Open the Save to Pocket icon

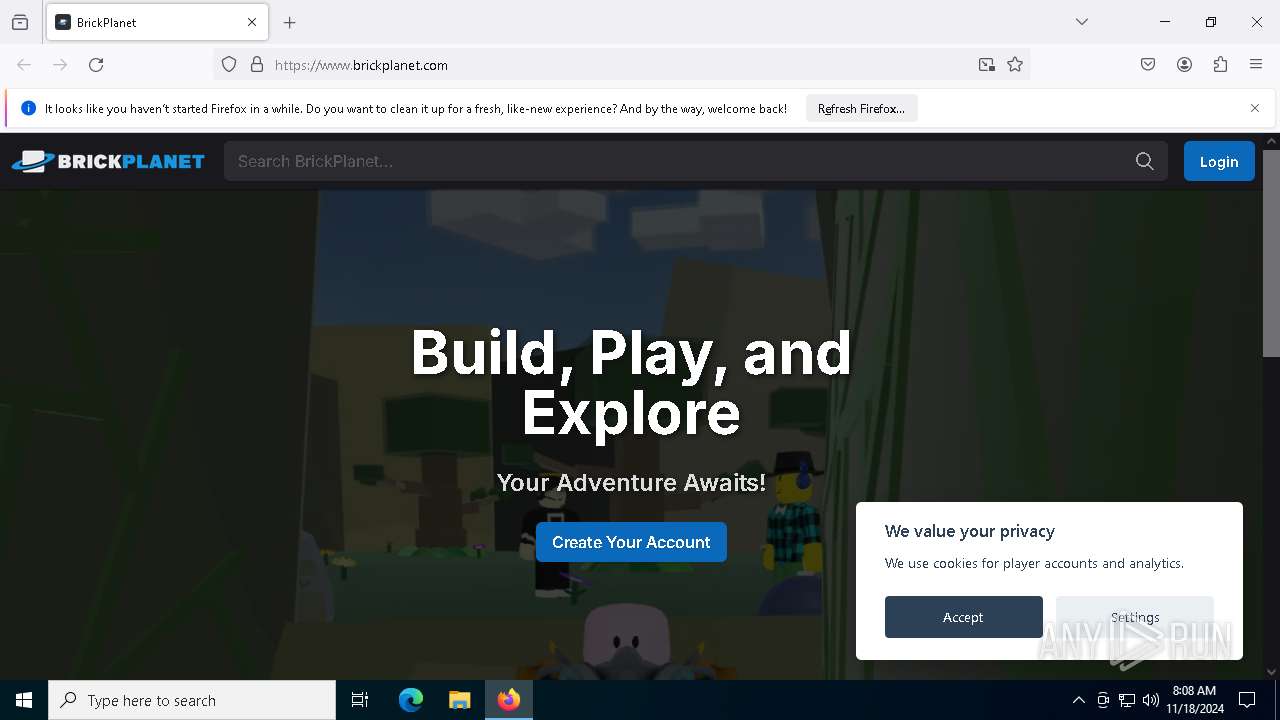coord(1148,65)
